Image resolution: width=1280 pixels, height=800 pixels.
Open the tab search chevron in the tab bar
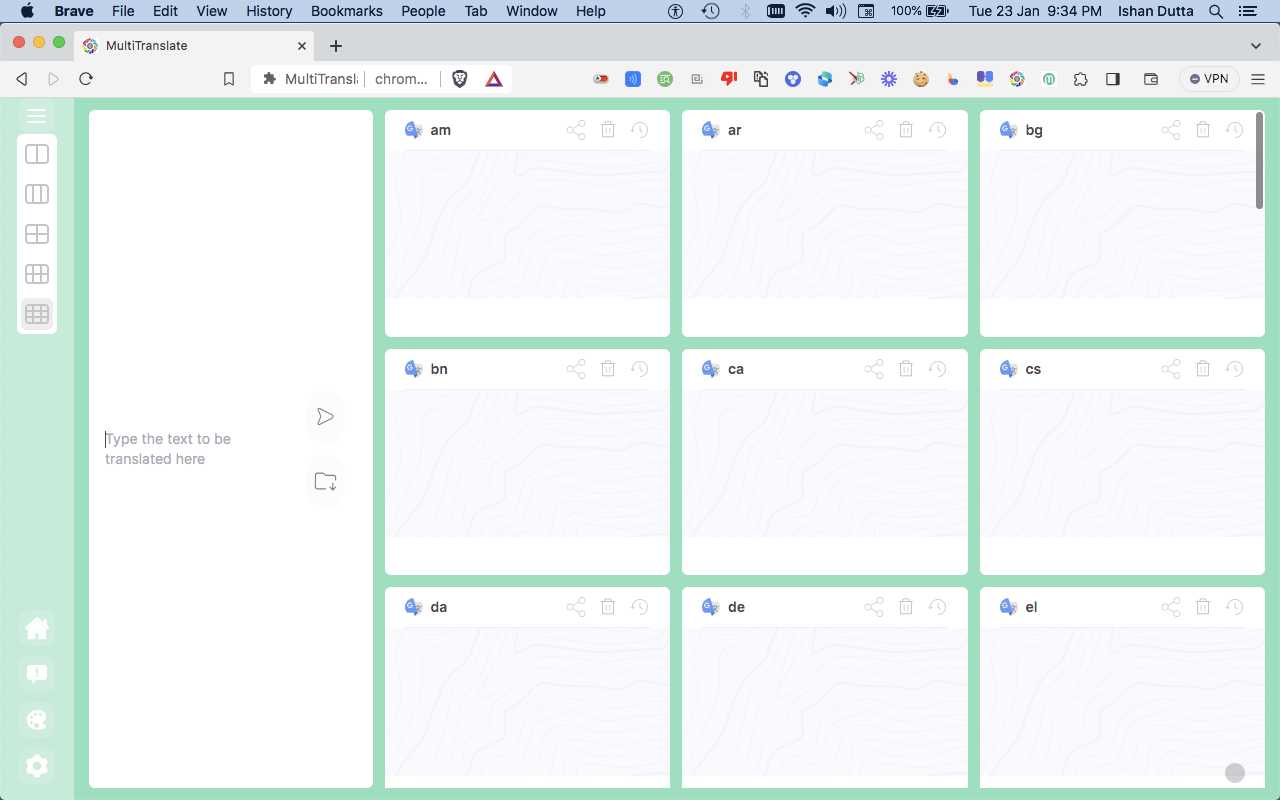(1256, 45)
